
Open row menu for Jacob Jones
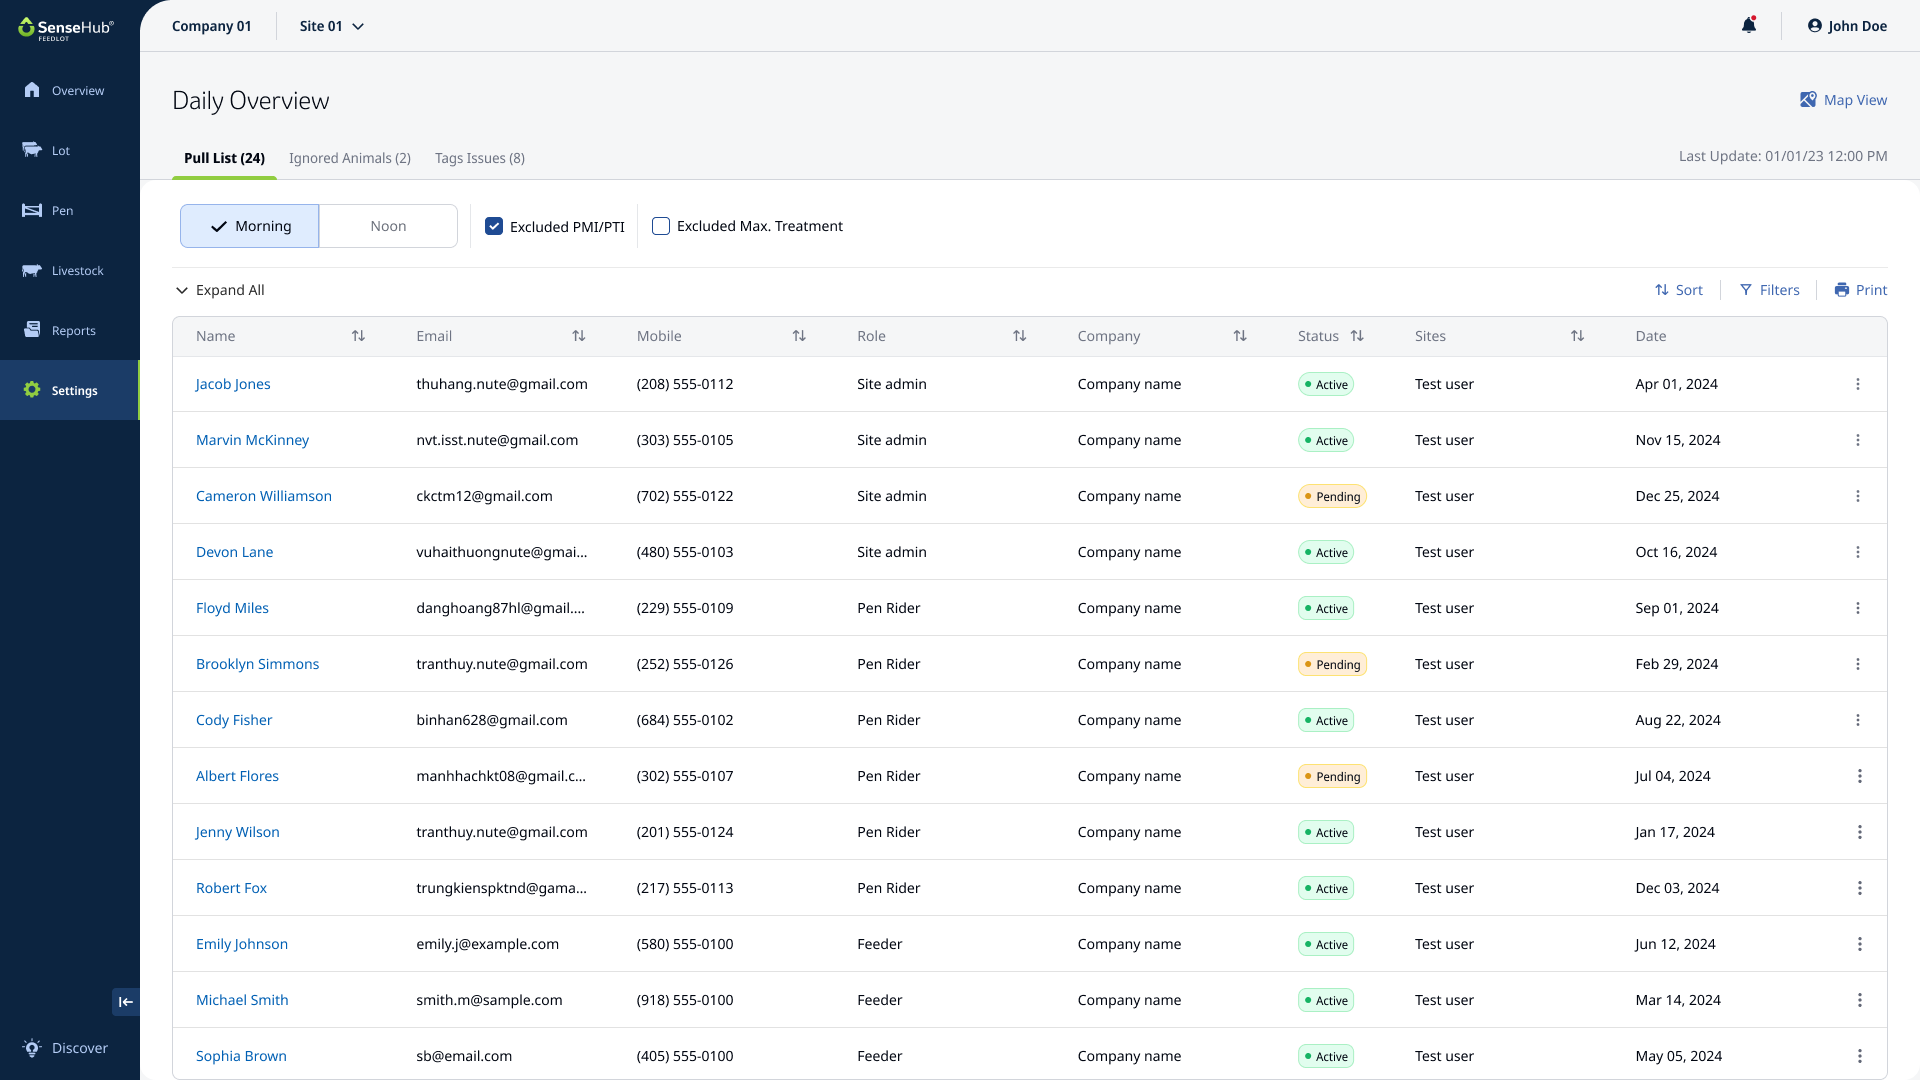click(x=1858, y=384)
